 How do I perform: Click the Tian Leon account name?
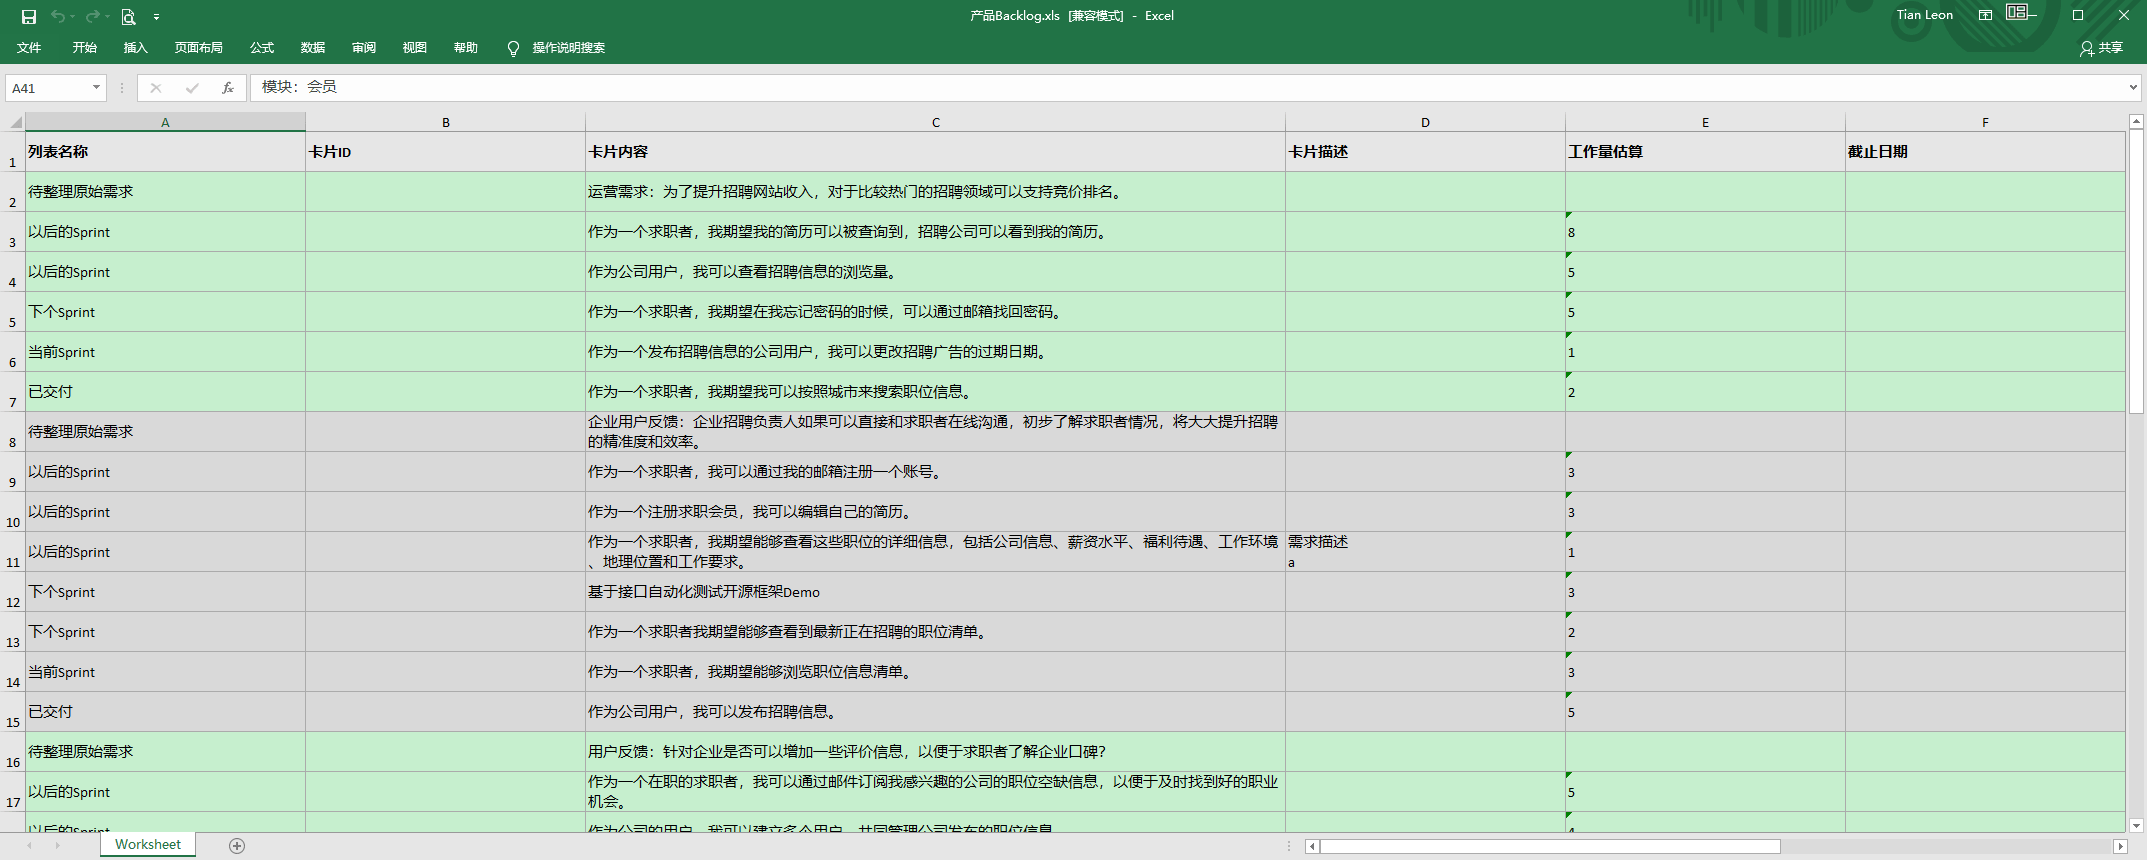pyautogui.click(x=1924, y=15)
